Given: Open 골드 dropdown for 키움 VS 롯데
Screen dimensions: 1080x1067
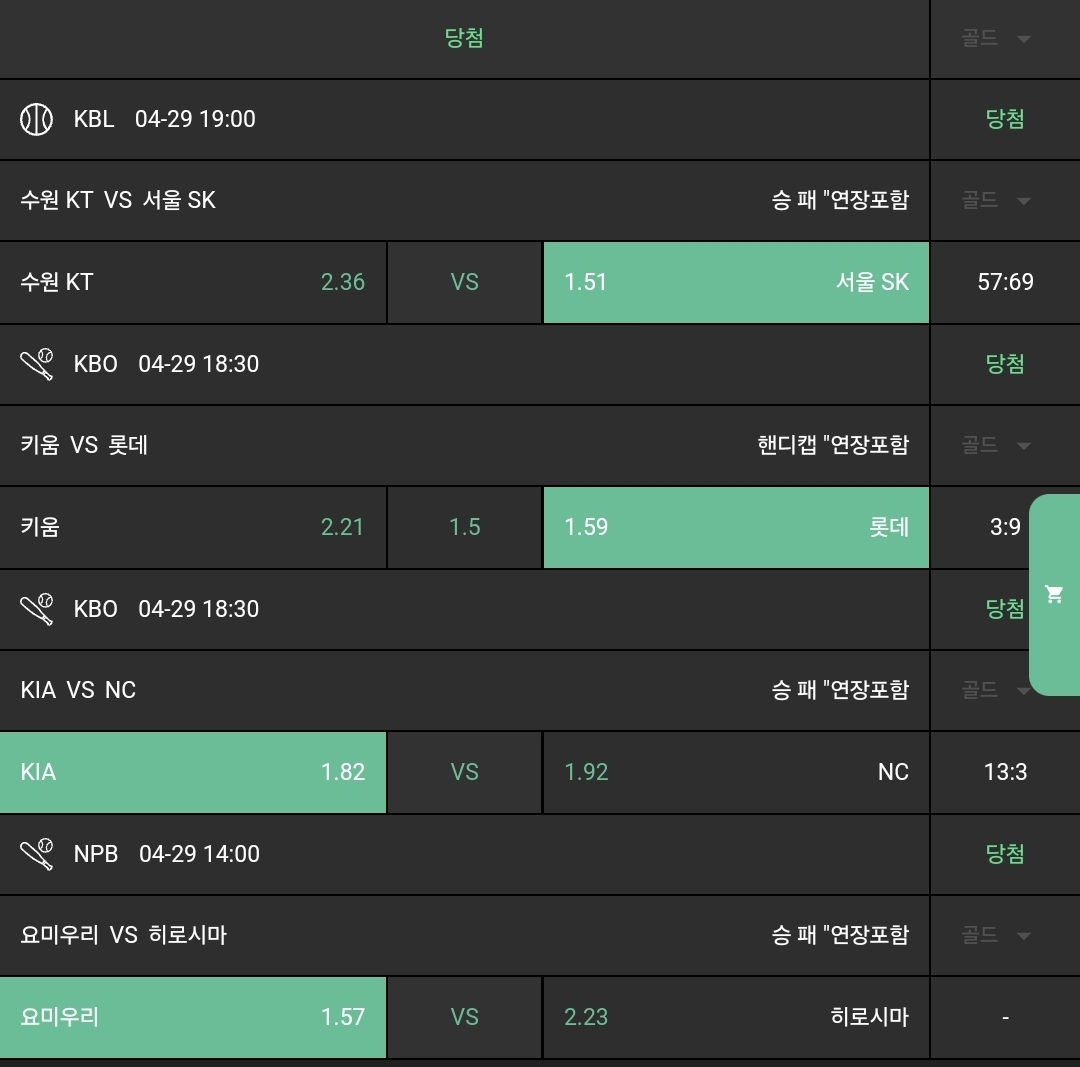Looking at the screenshot, I should pyautogui.click(x=996, y=445).
